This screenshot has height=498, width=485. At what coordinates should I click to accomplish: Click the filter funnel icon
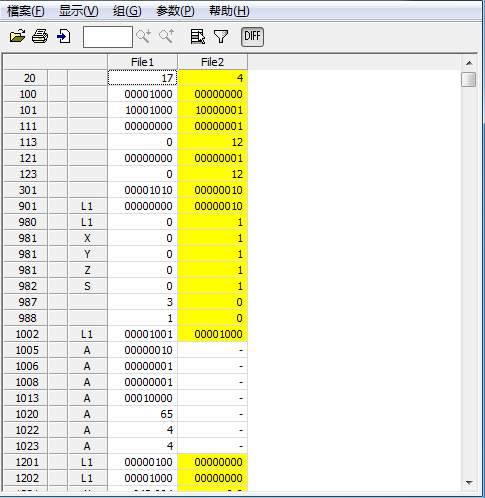tap(221, 36)
